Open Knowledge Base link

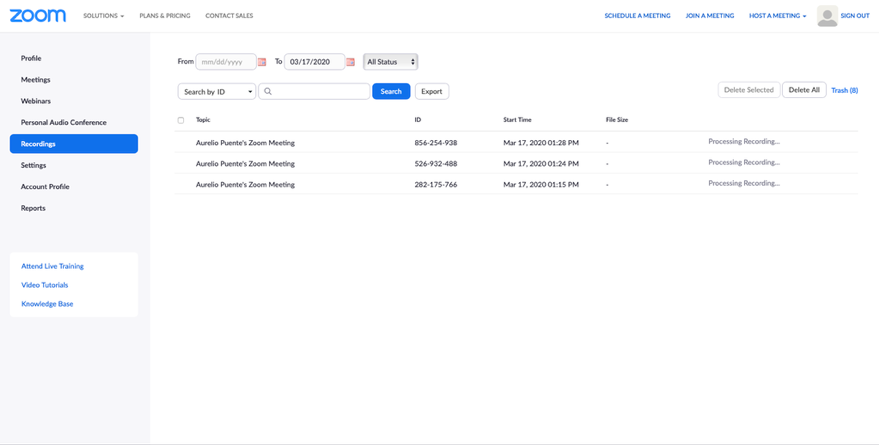(47, 304)
